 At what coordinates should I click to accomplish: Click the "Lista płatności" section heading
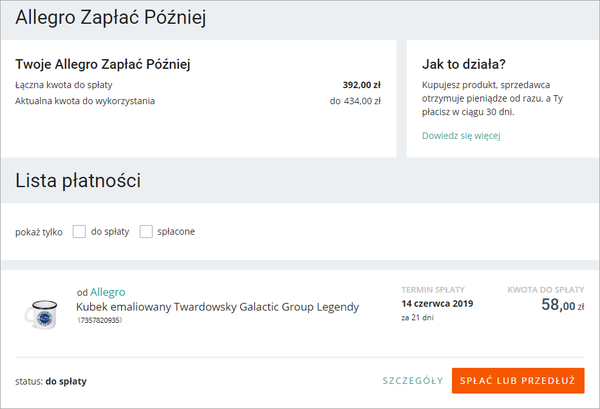point(78,181)
